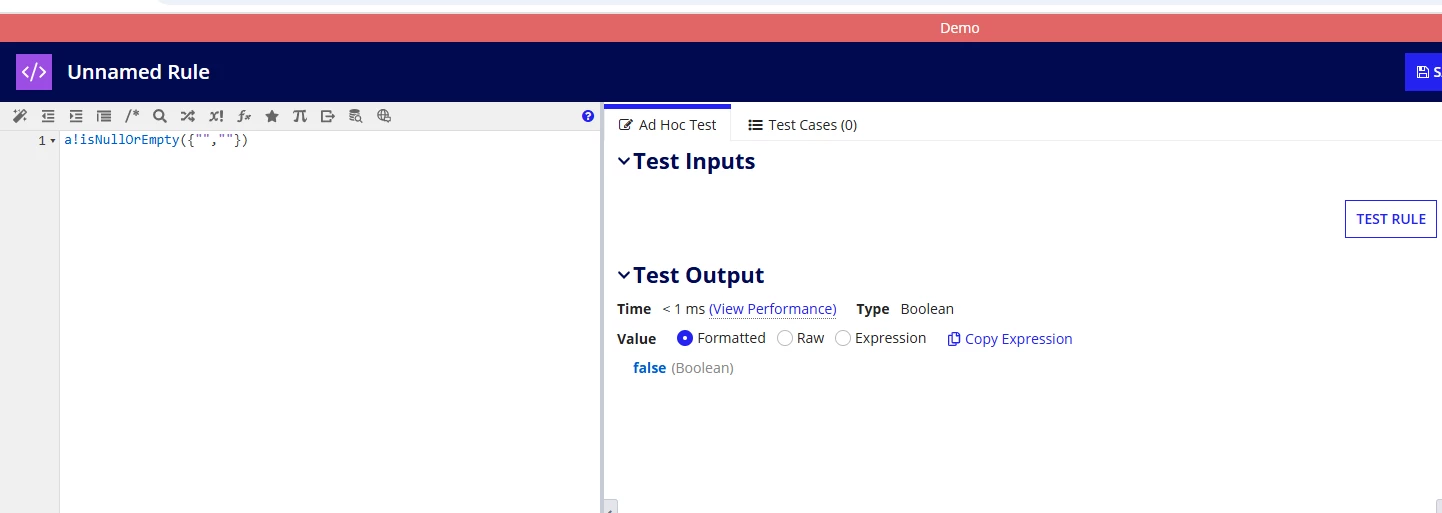Click the shuffle arrows icon
1442x513 pixels.
[188, 116]
